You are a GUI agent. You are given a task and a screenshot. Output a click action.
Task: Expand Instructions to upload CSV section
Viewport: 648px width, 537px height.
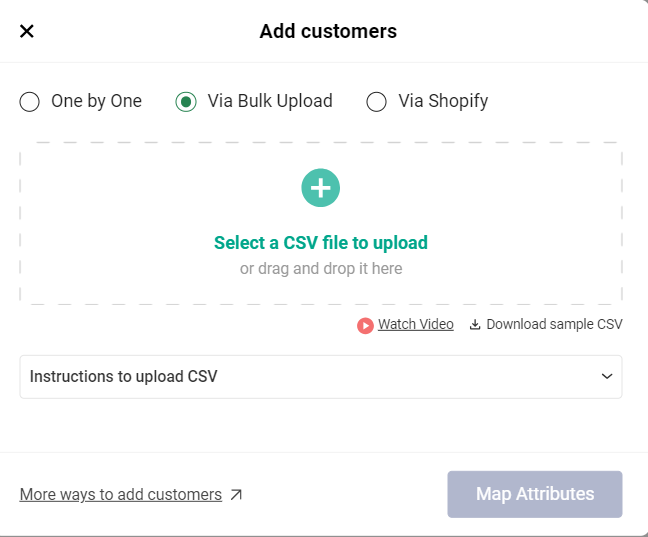(124, 377)
